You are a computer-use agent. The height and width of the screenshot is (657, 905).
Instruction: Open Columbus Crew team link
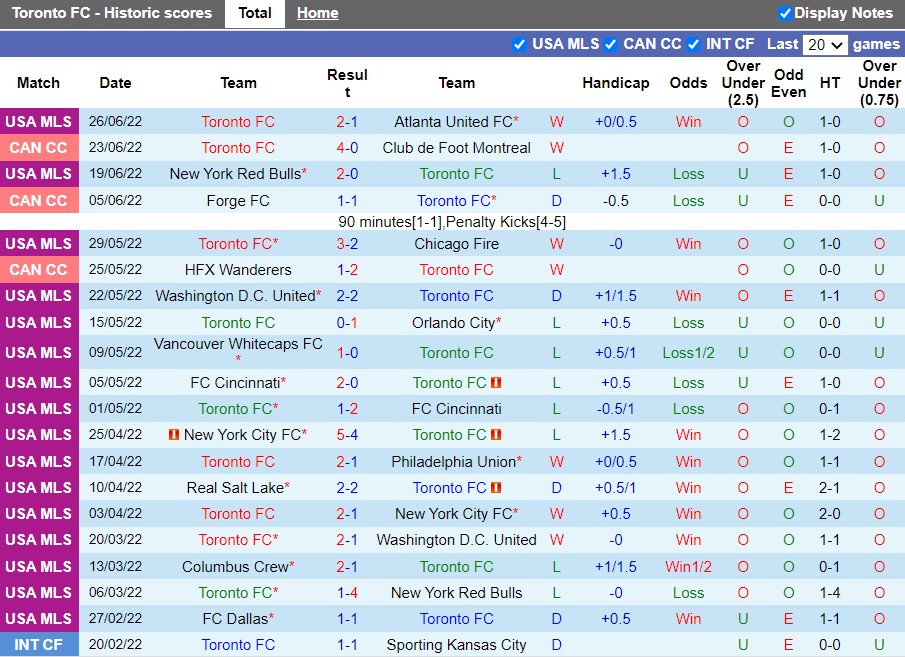[235, 567]
